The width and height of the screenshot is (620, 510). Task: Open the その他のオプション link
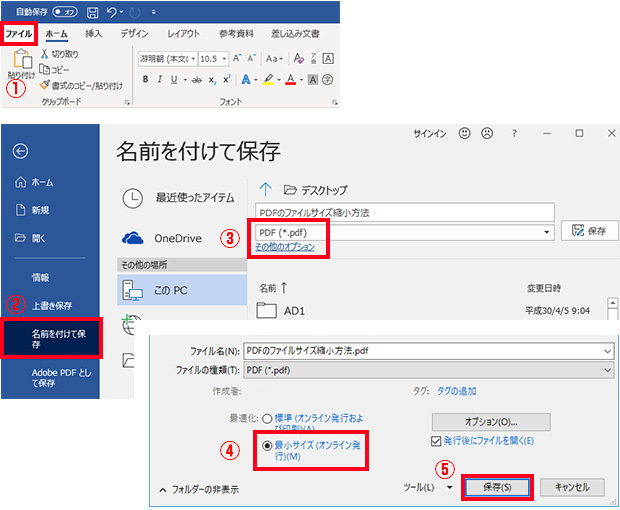pos(285,247)
